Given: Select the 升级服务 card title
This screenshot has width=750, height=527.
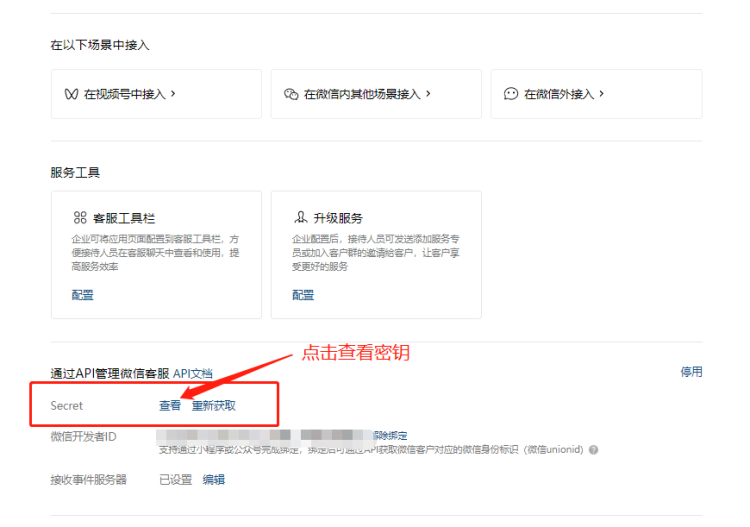Looking at the screenshot, I should [x=338, y=218].
